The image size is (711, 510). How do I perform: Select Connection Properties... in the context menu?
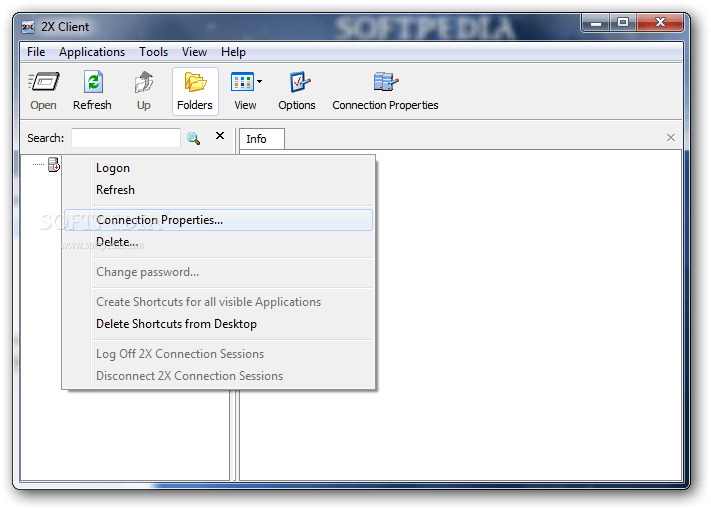pos(218,220)
